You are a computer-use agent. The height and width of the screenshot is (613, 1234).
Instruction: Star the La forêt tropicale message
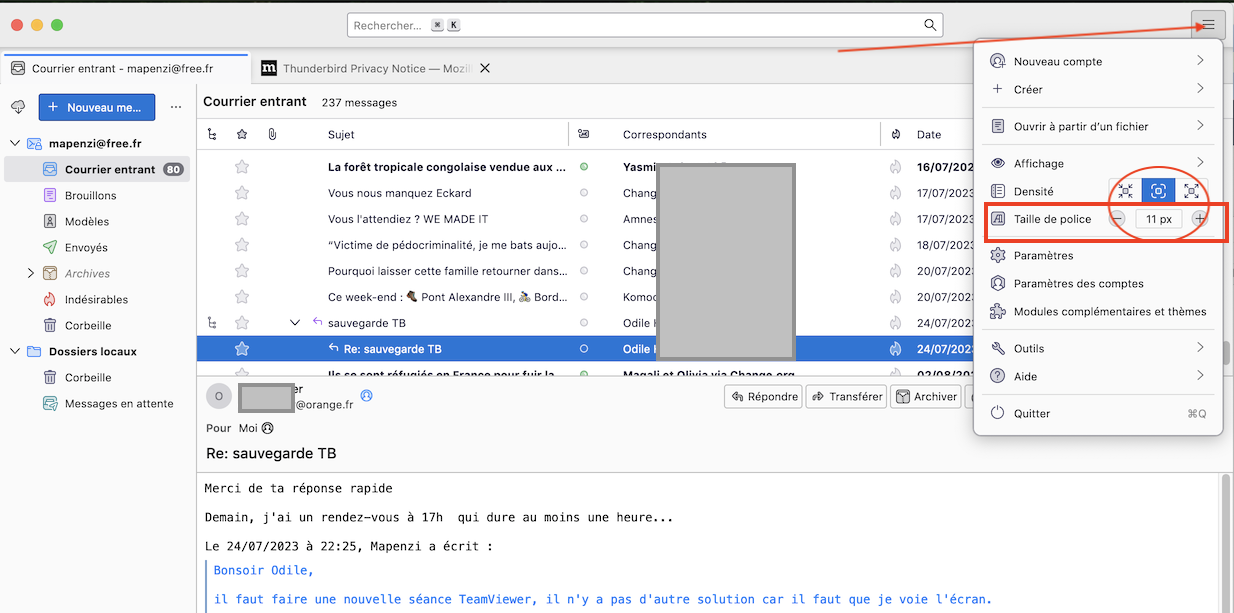[x=241, y=167]
